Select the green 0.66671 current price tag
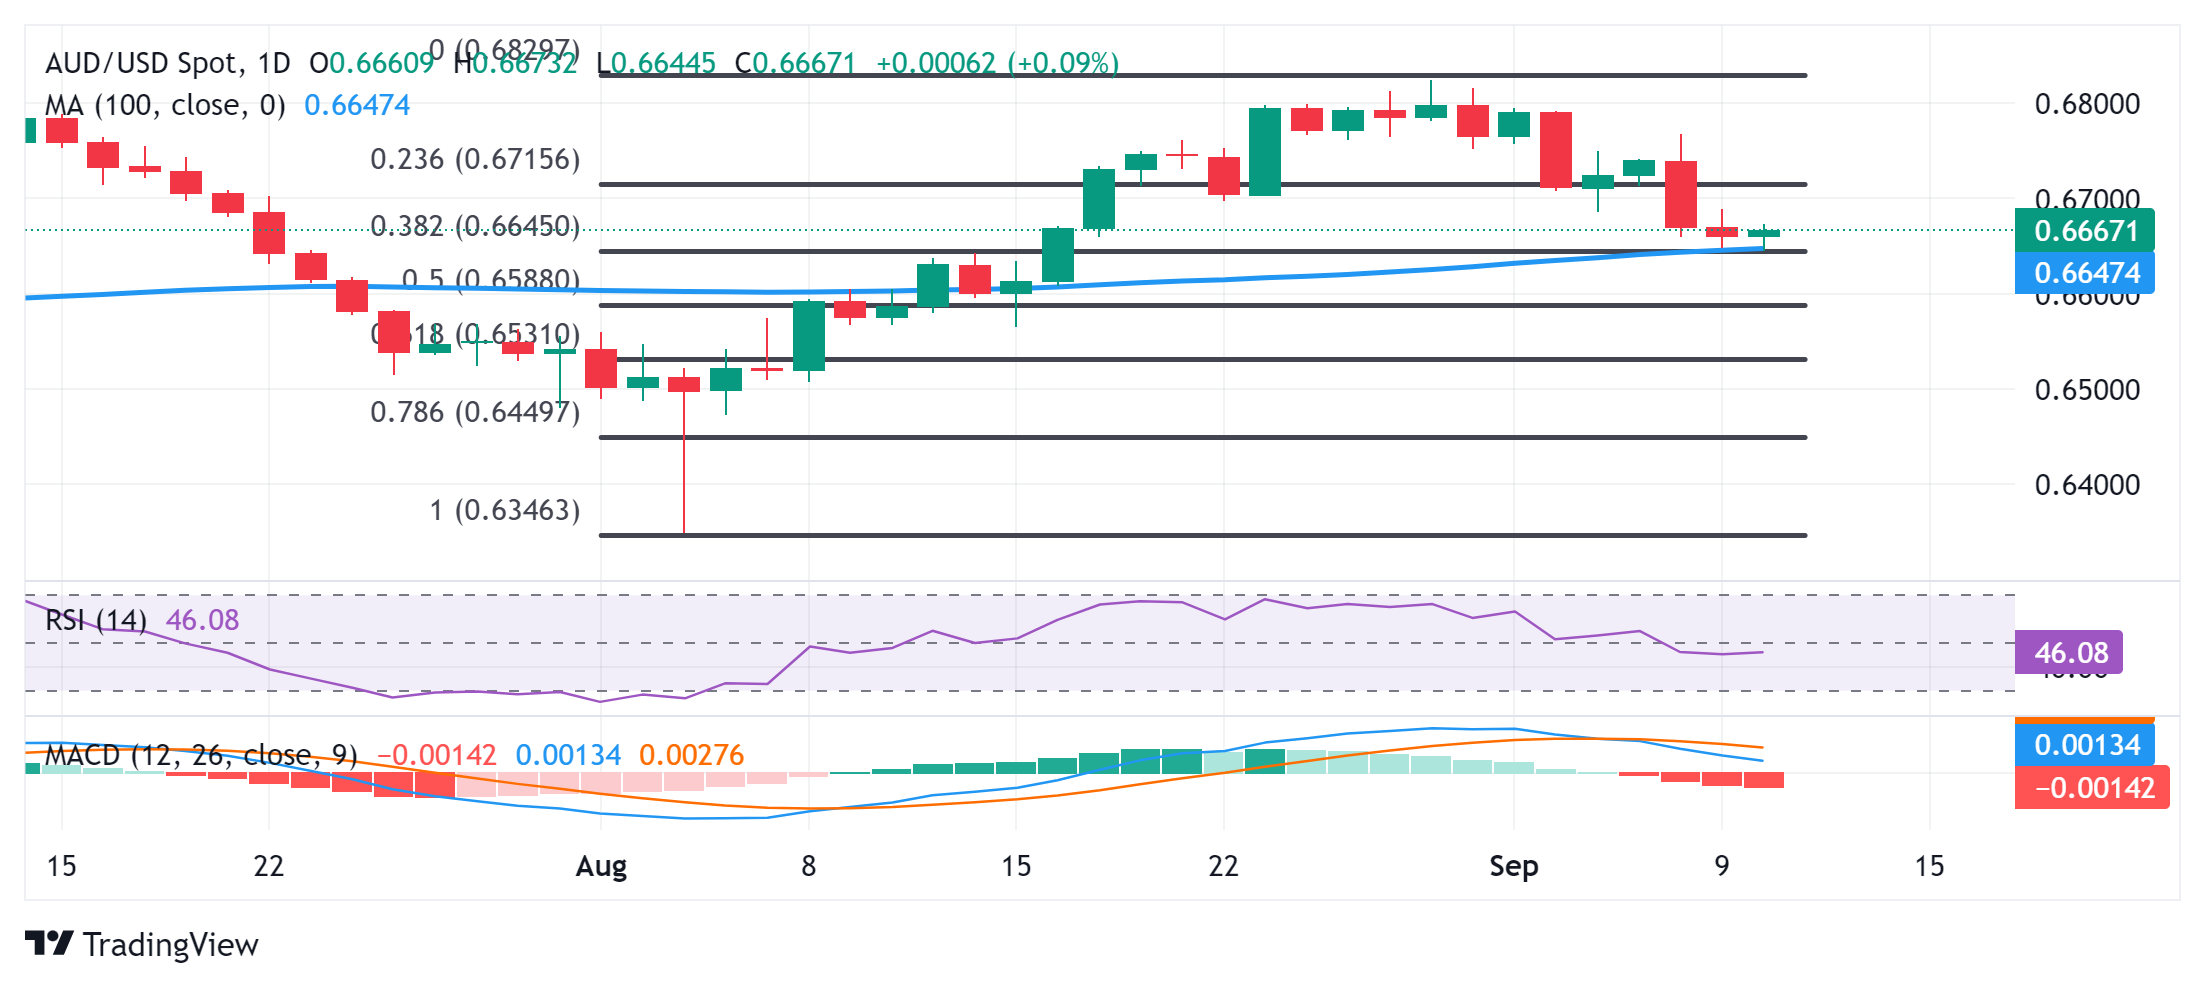 pos(2085,230)
